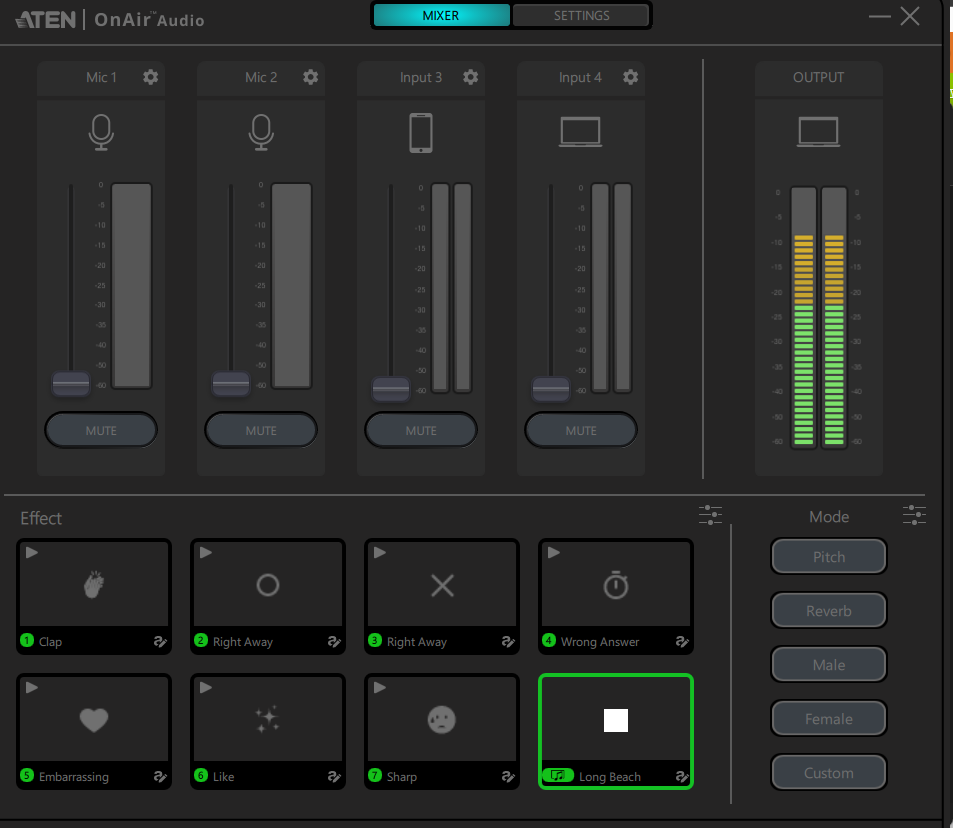Screen dimensions: 953x828
Task: Play the Clap effect pad
Action: pyautogui.click(x=32, y=552)
